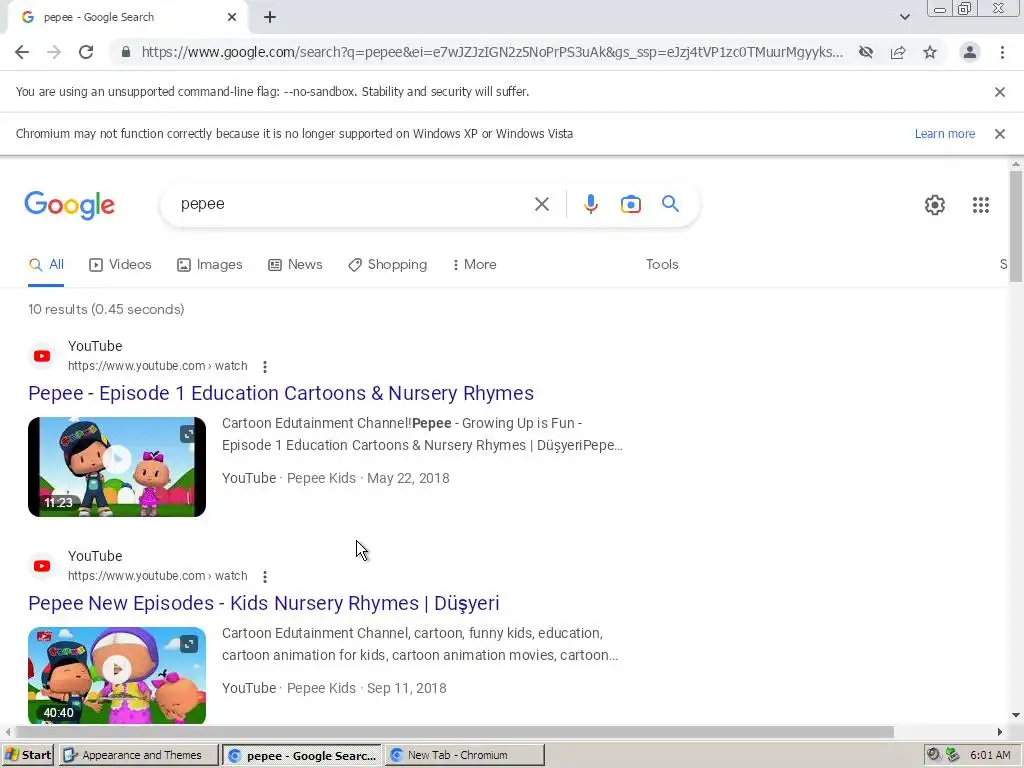The height and width of the screenshot is (768, 1024).
Task: Reload the current page
Action: click(x=86, y=52)
